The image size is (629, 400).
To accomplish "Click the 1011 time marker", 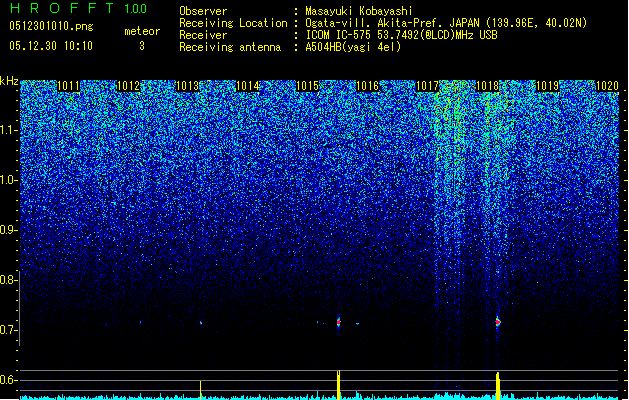I will (x=68, y=86).
